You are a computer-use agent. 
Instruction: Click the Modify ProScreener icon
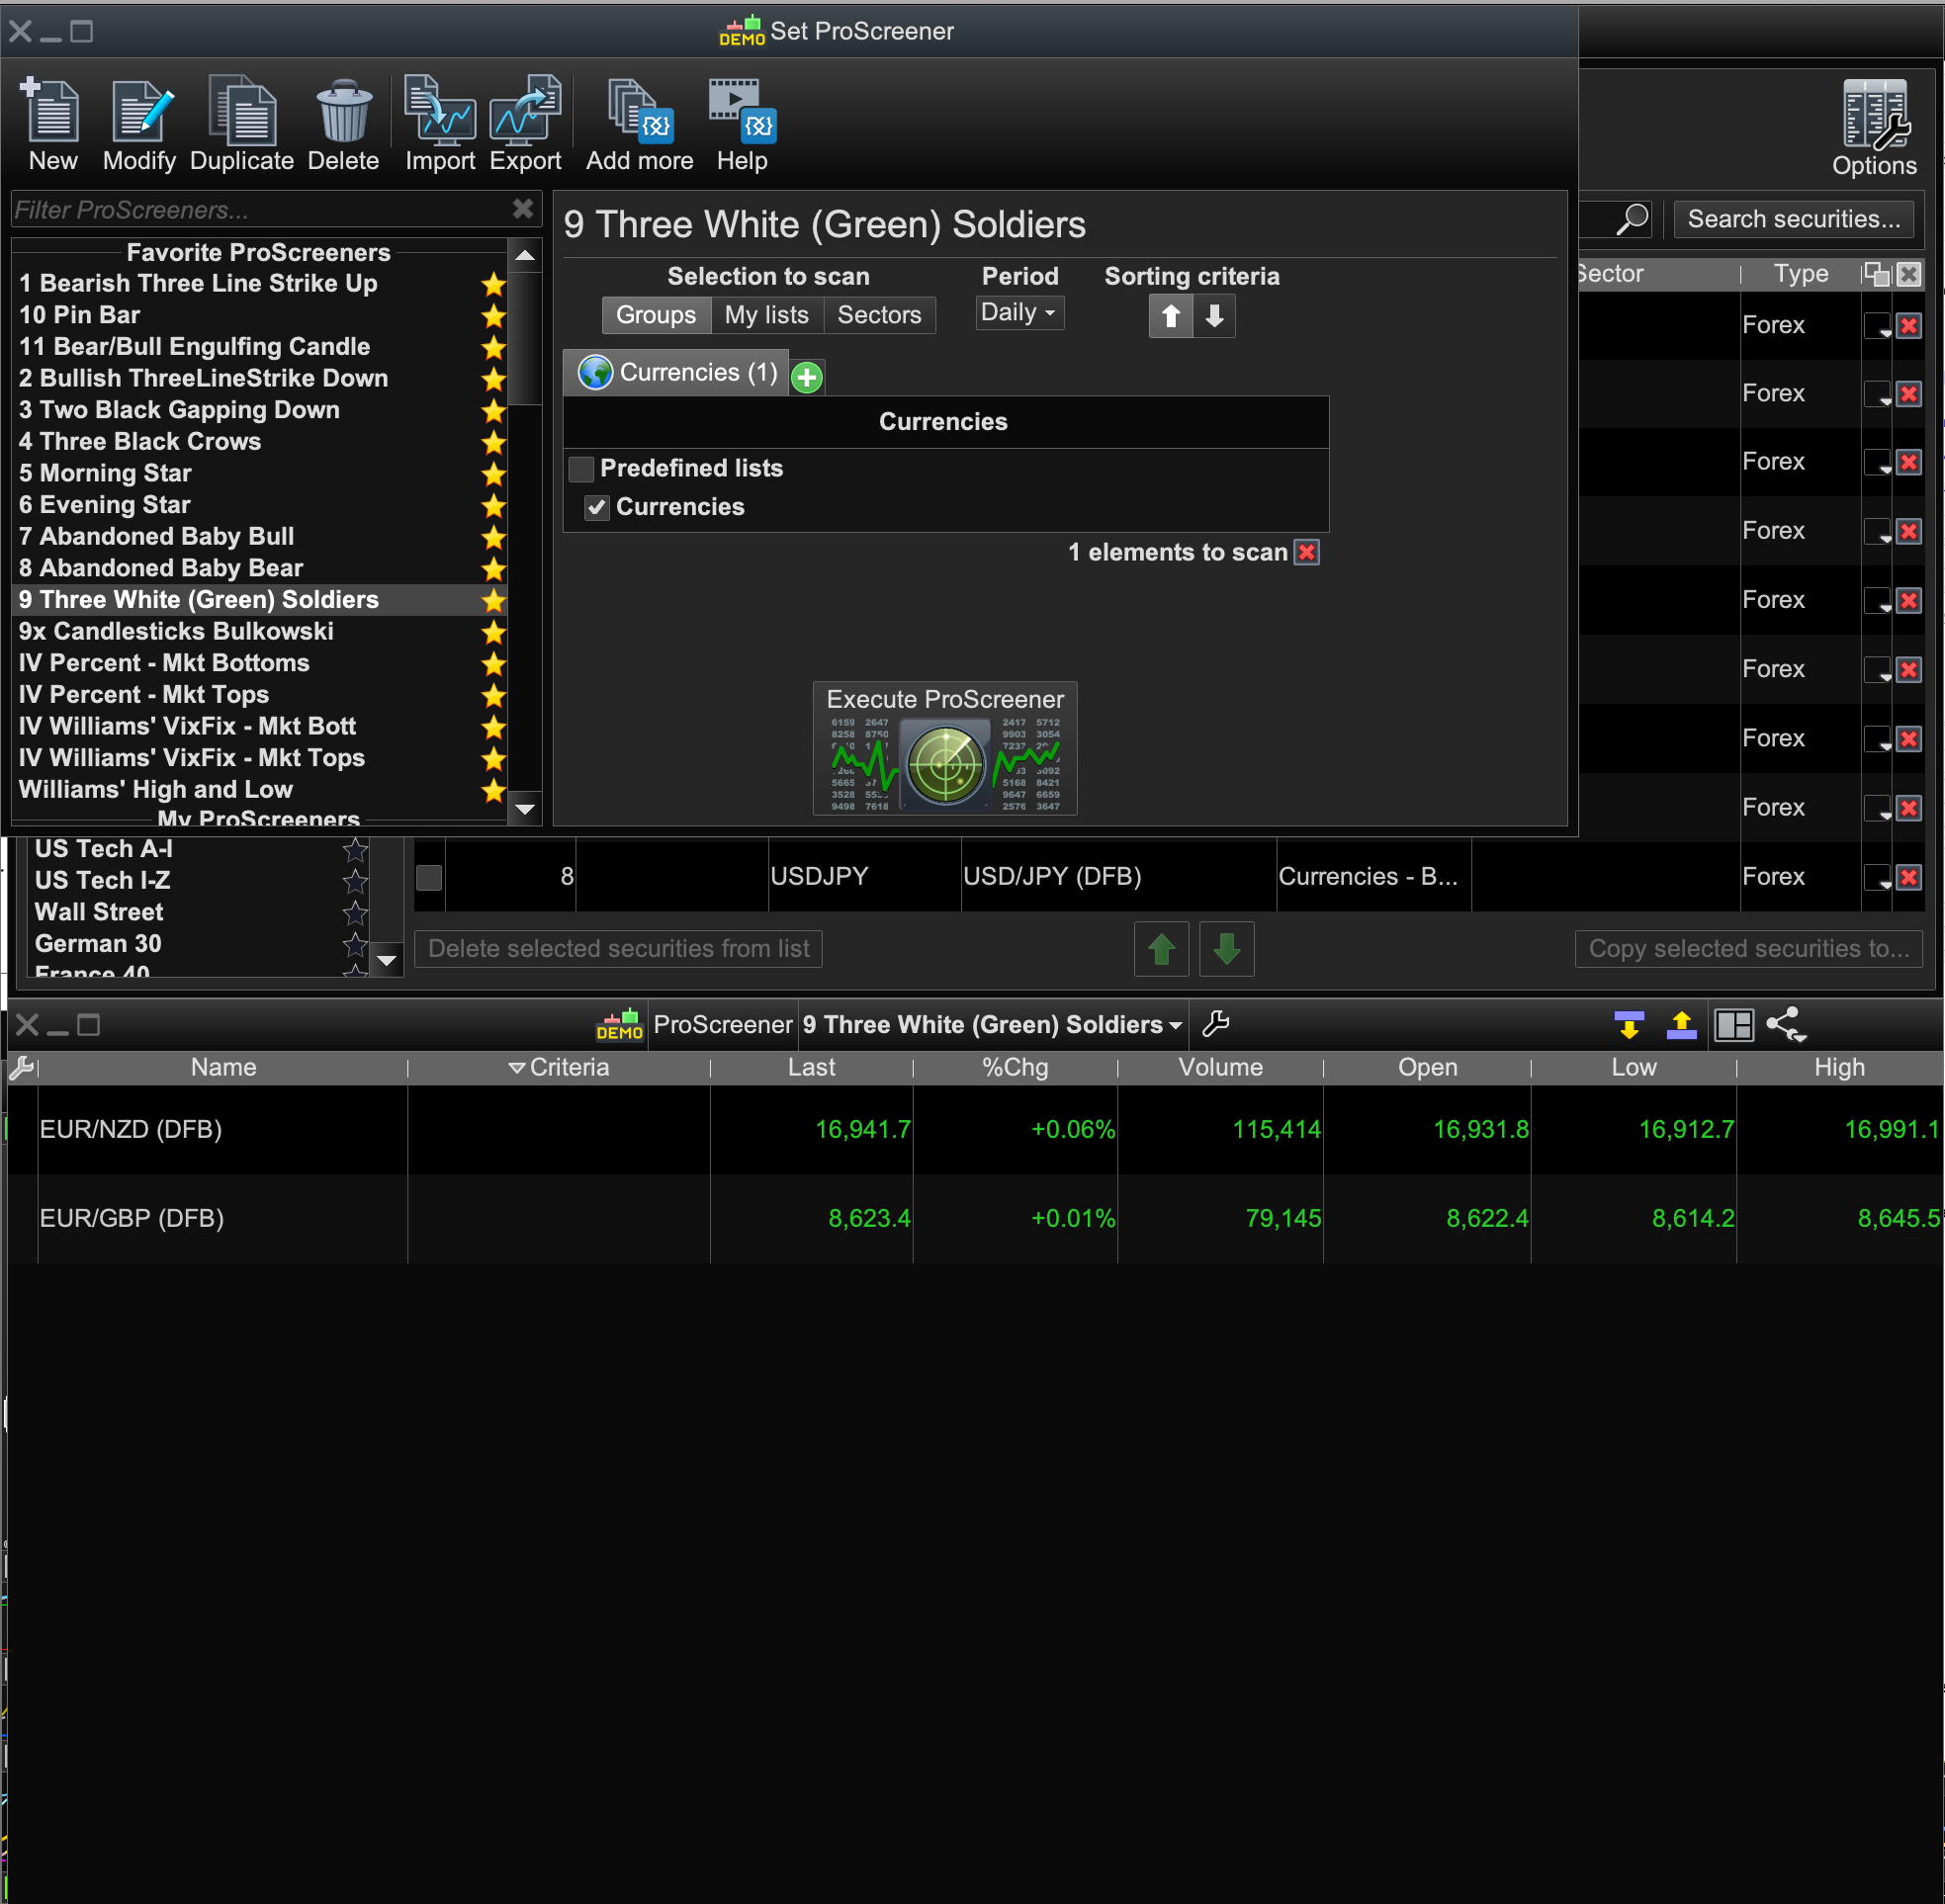pos(139,112)
